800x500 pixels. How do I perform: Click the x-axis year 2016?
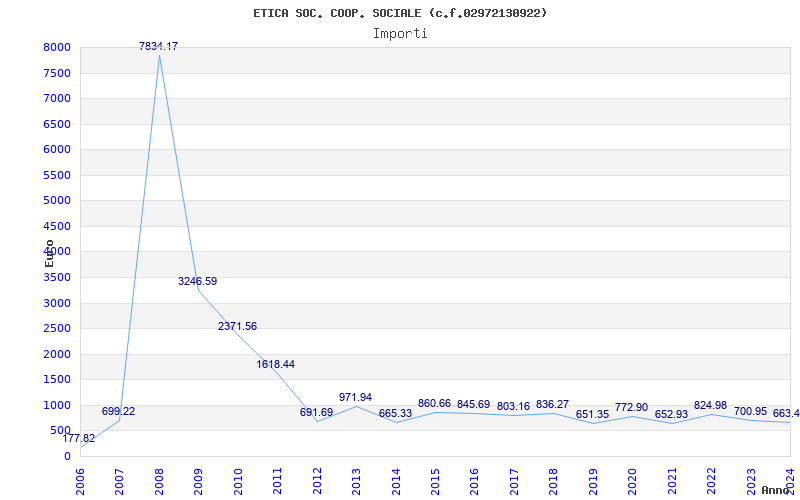474,482
